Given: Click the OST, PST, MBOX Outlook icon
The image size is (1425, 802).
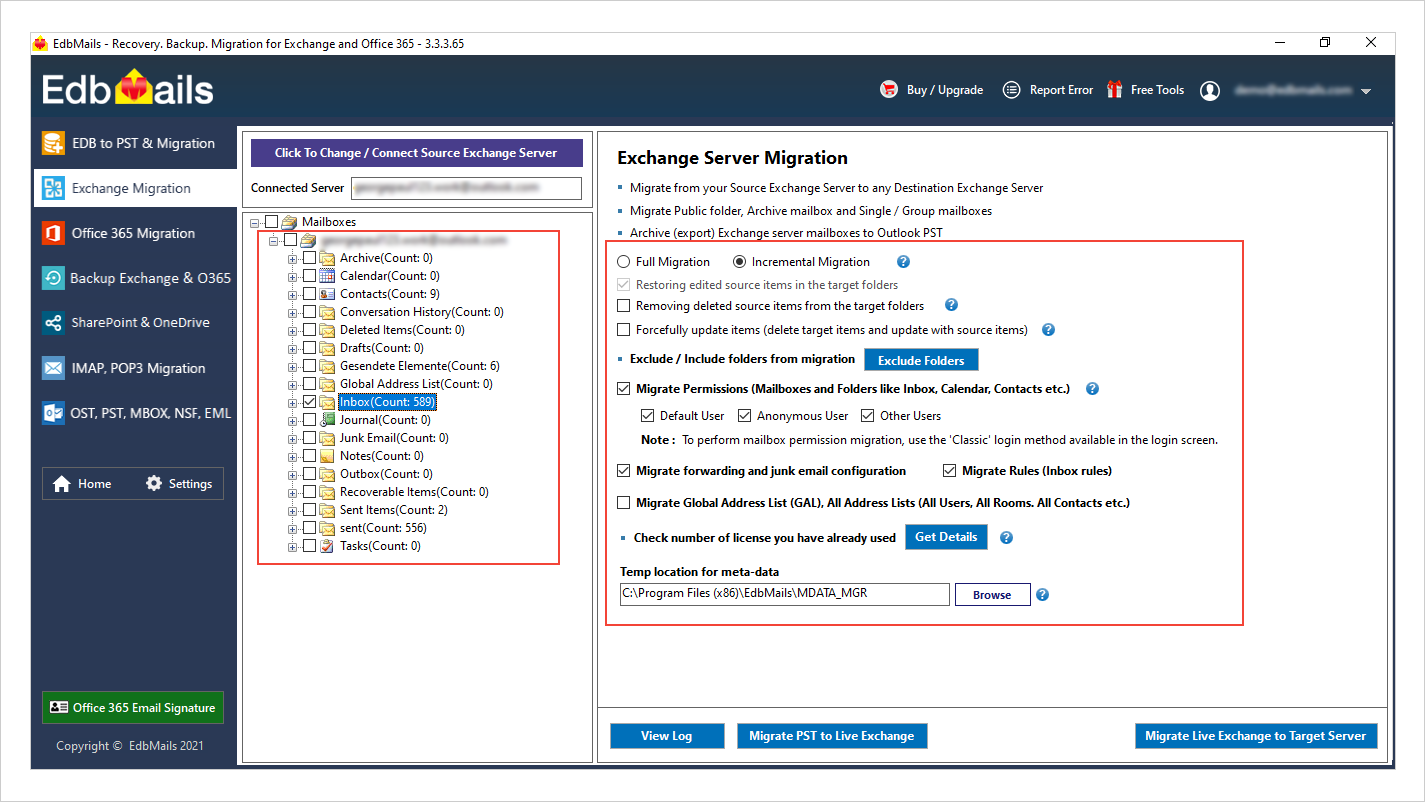Looking at the screenshot, I should 53,413.
